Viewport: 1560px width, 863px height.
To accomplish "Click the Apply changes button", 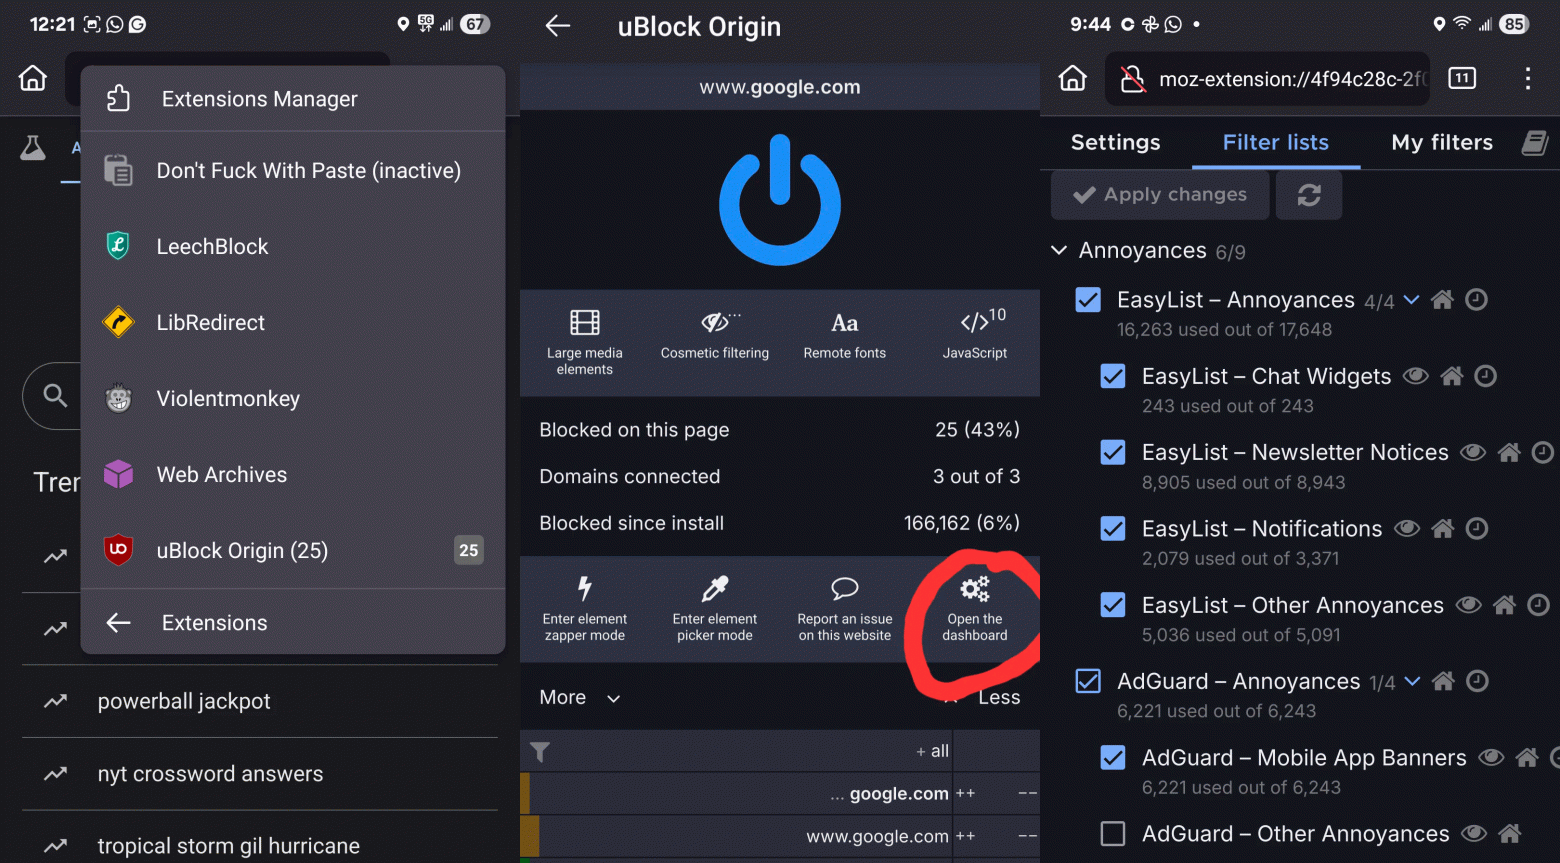I will (x=1159, y=194).
